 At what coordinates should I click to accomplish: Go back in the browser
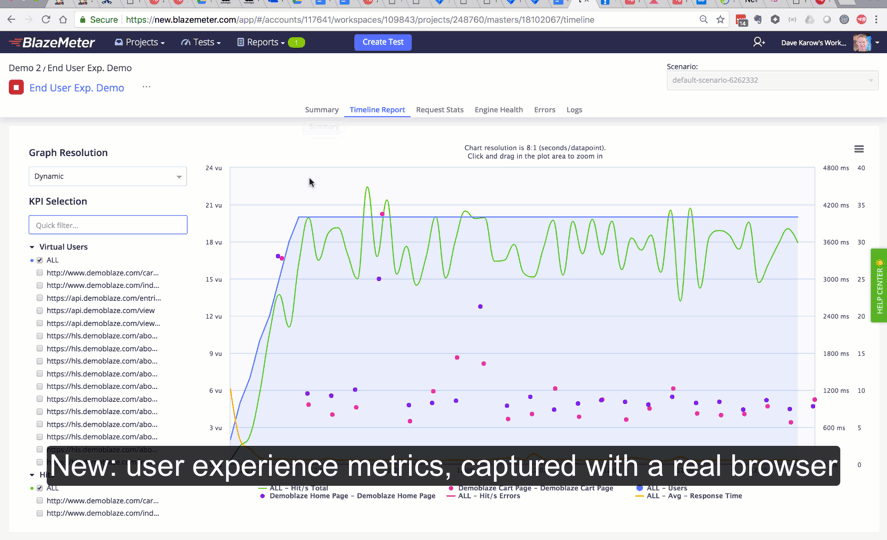click(11, 19)
